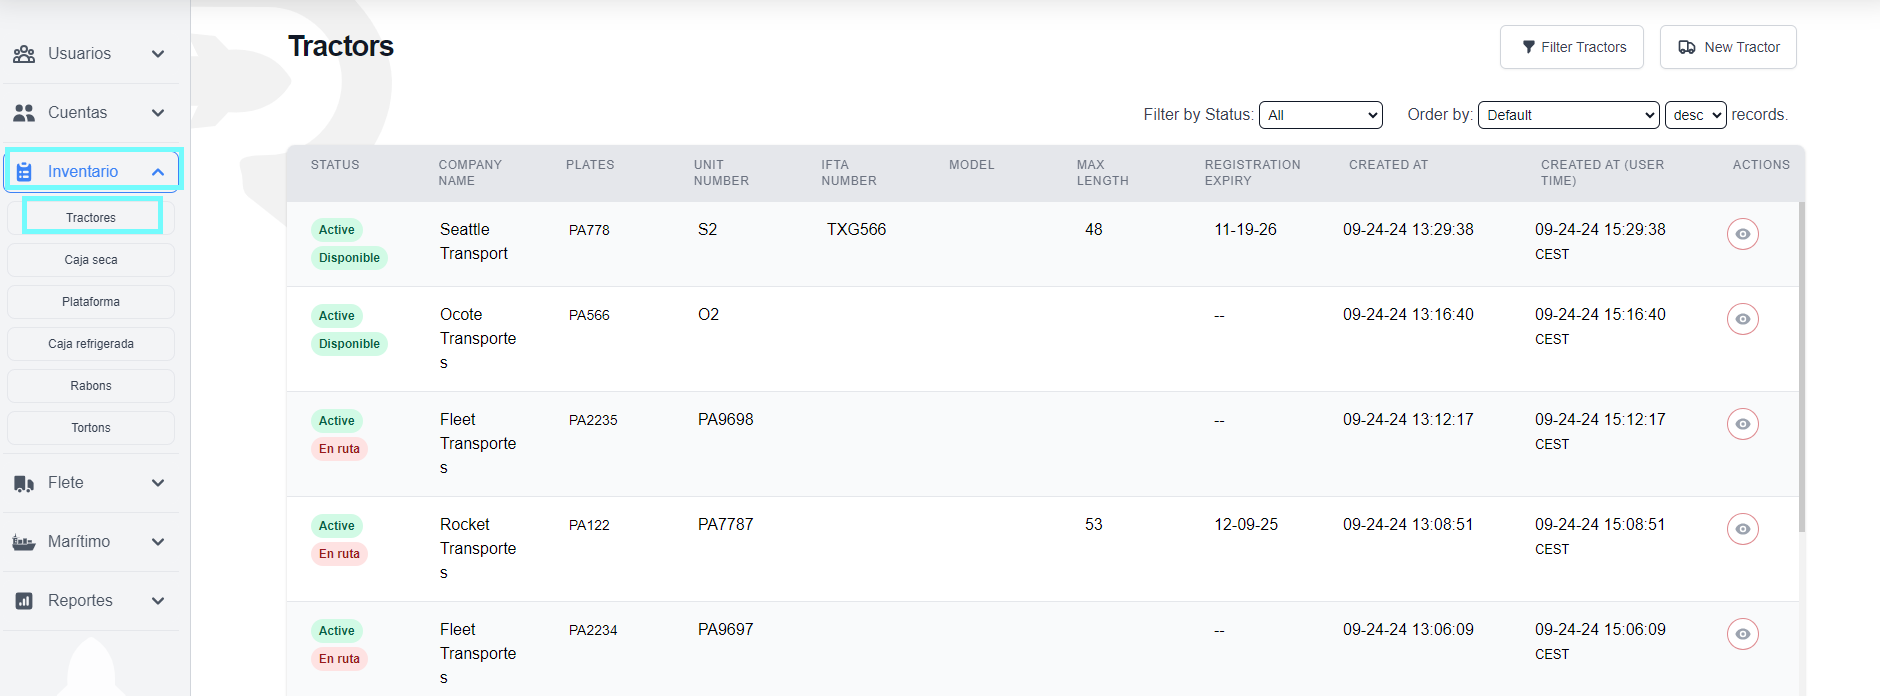
Task: Open the Rabons inventory page
Action: tap(91, 386)
